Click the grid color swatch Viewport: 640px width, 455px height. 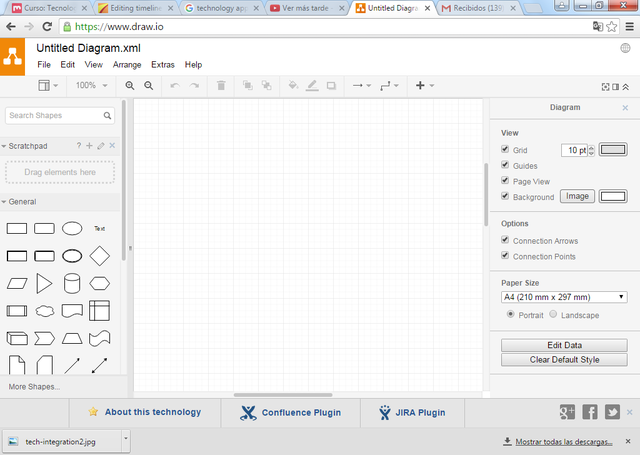[613, 149]
